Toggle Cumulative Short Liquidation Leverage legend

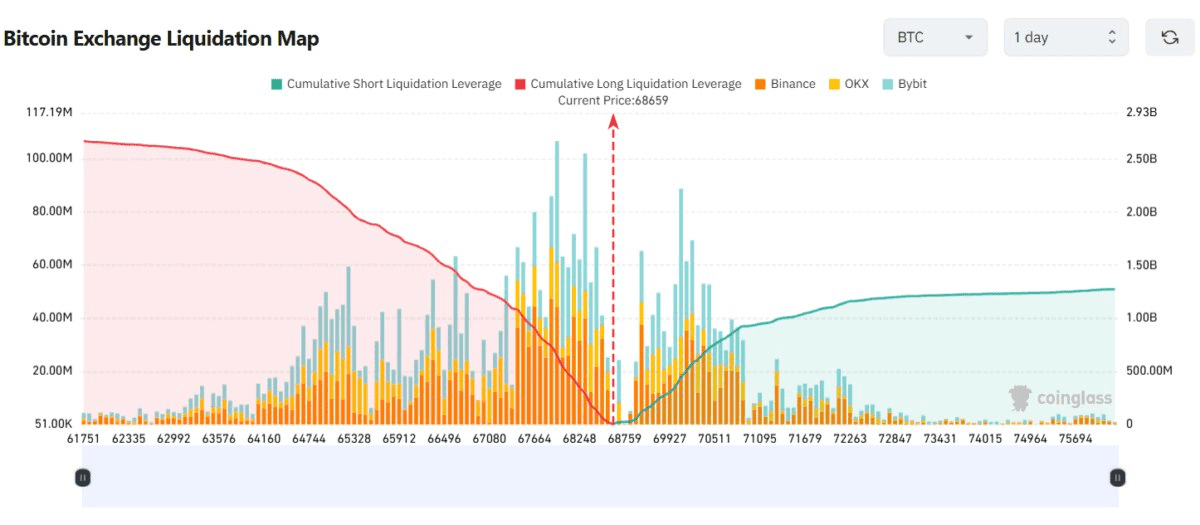pyautogui.click(x=394, y=84)
